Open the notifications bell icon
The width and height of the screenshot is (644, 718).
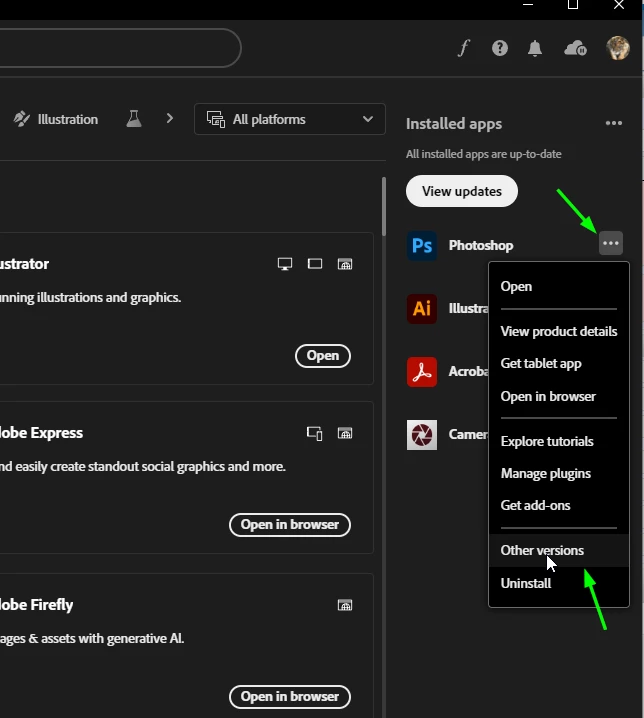pyautogui.click(x=535, y=48)
